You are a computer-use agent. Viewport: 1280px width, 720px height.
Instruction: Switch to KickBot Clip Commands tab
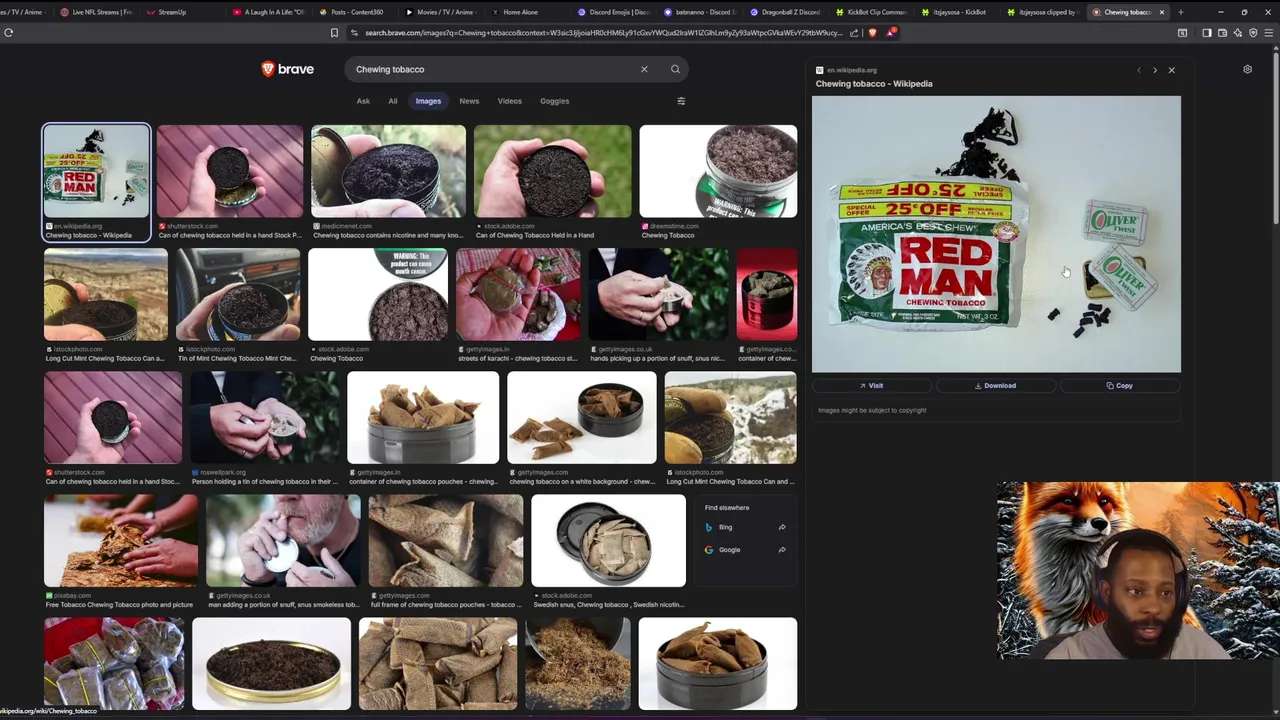pyautogui.click(x=870, y=12)
